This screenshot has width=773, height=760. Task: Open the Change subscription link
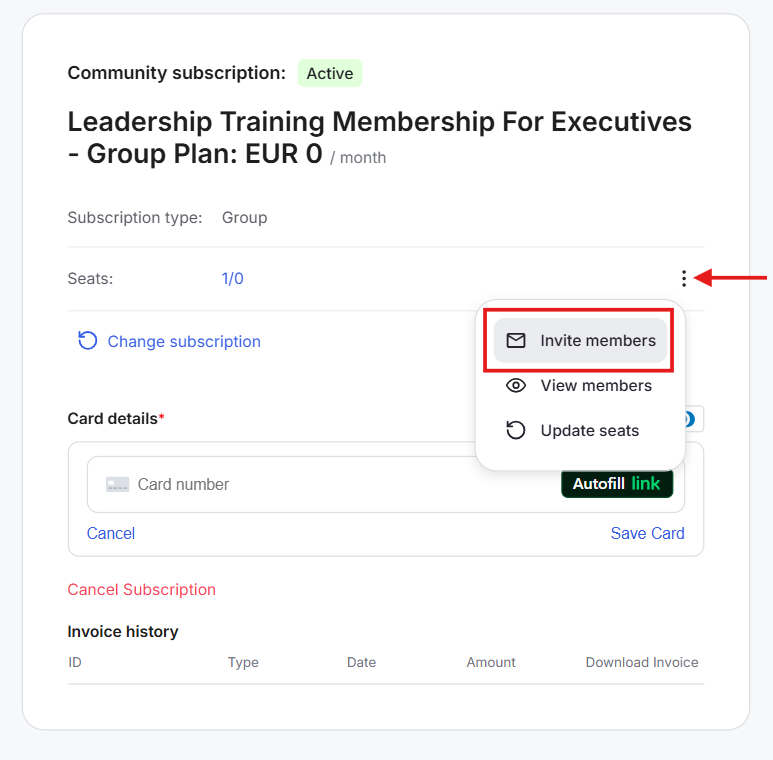click(x=184, y=342)
